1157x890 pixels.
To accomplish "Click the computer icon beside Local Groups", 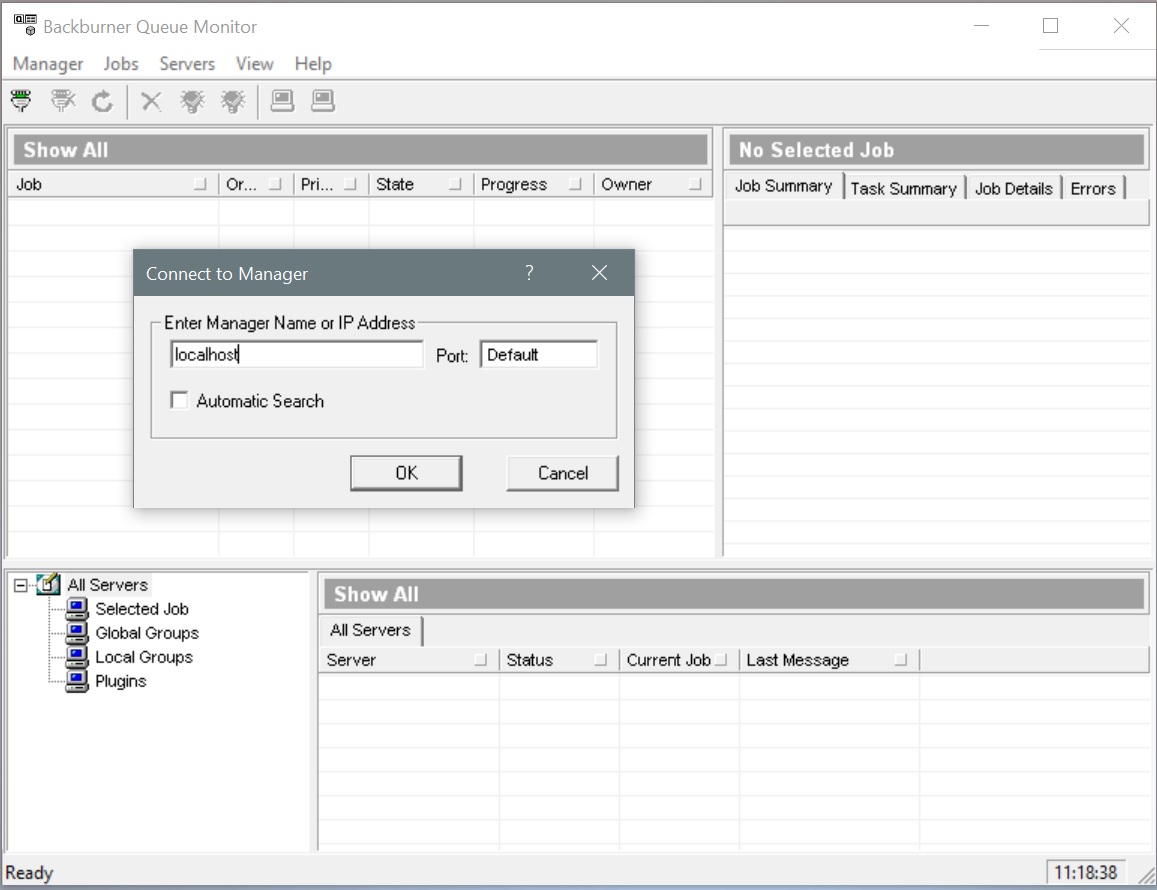I will 77,657.
